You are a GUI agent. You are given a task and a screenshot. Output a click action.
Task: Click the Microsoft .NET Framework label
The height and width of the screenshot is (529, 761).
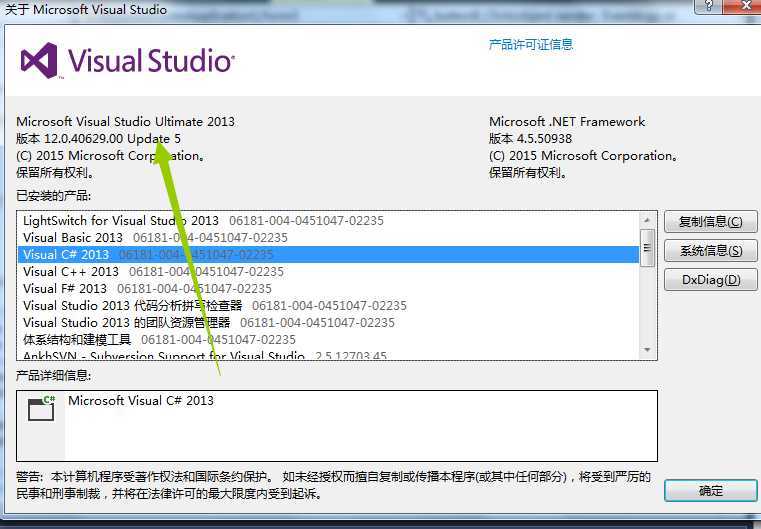[x=567, y=122]
